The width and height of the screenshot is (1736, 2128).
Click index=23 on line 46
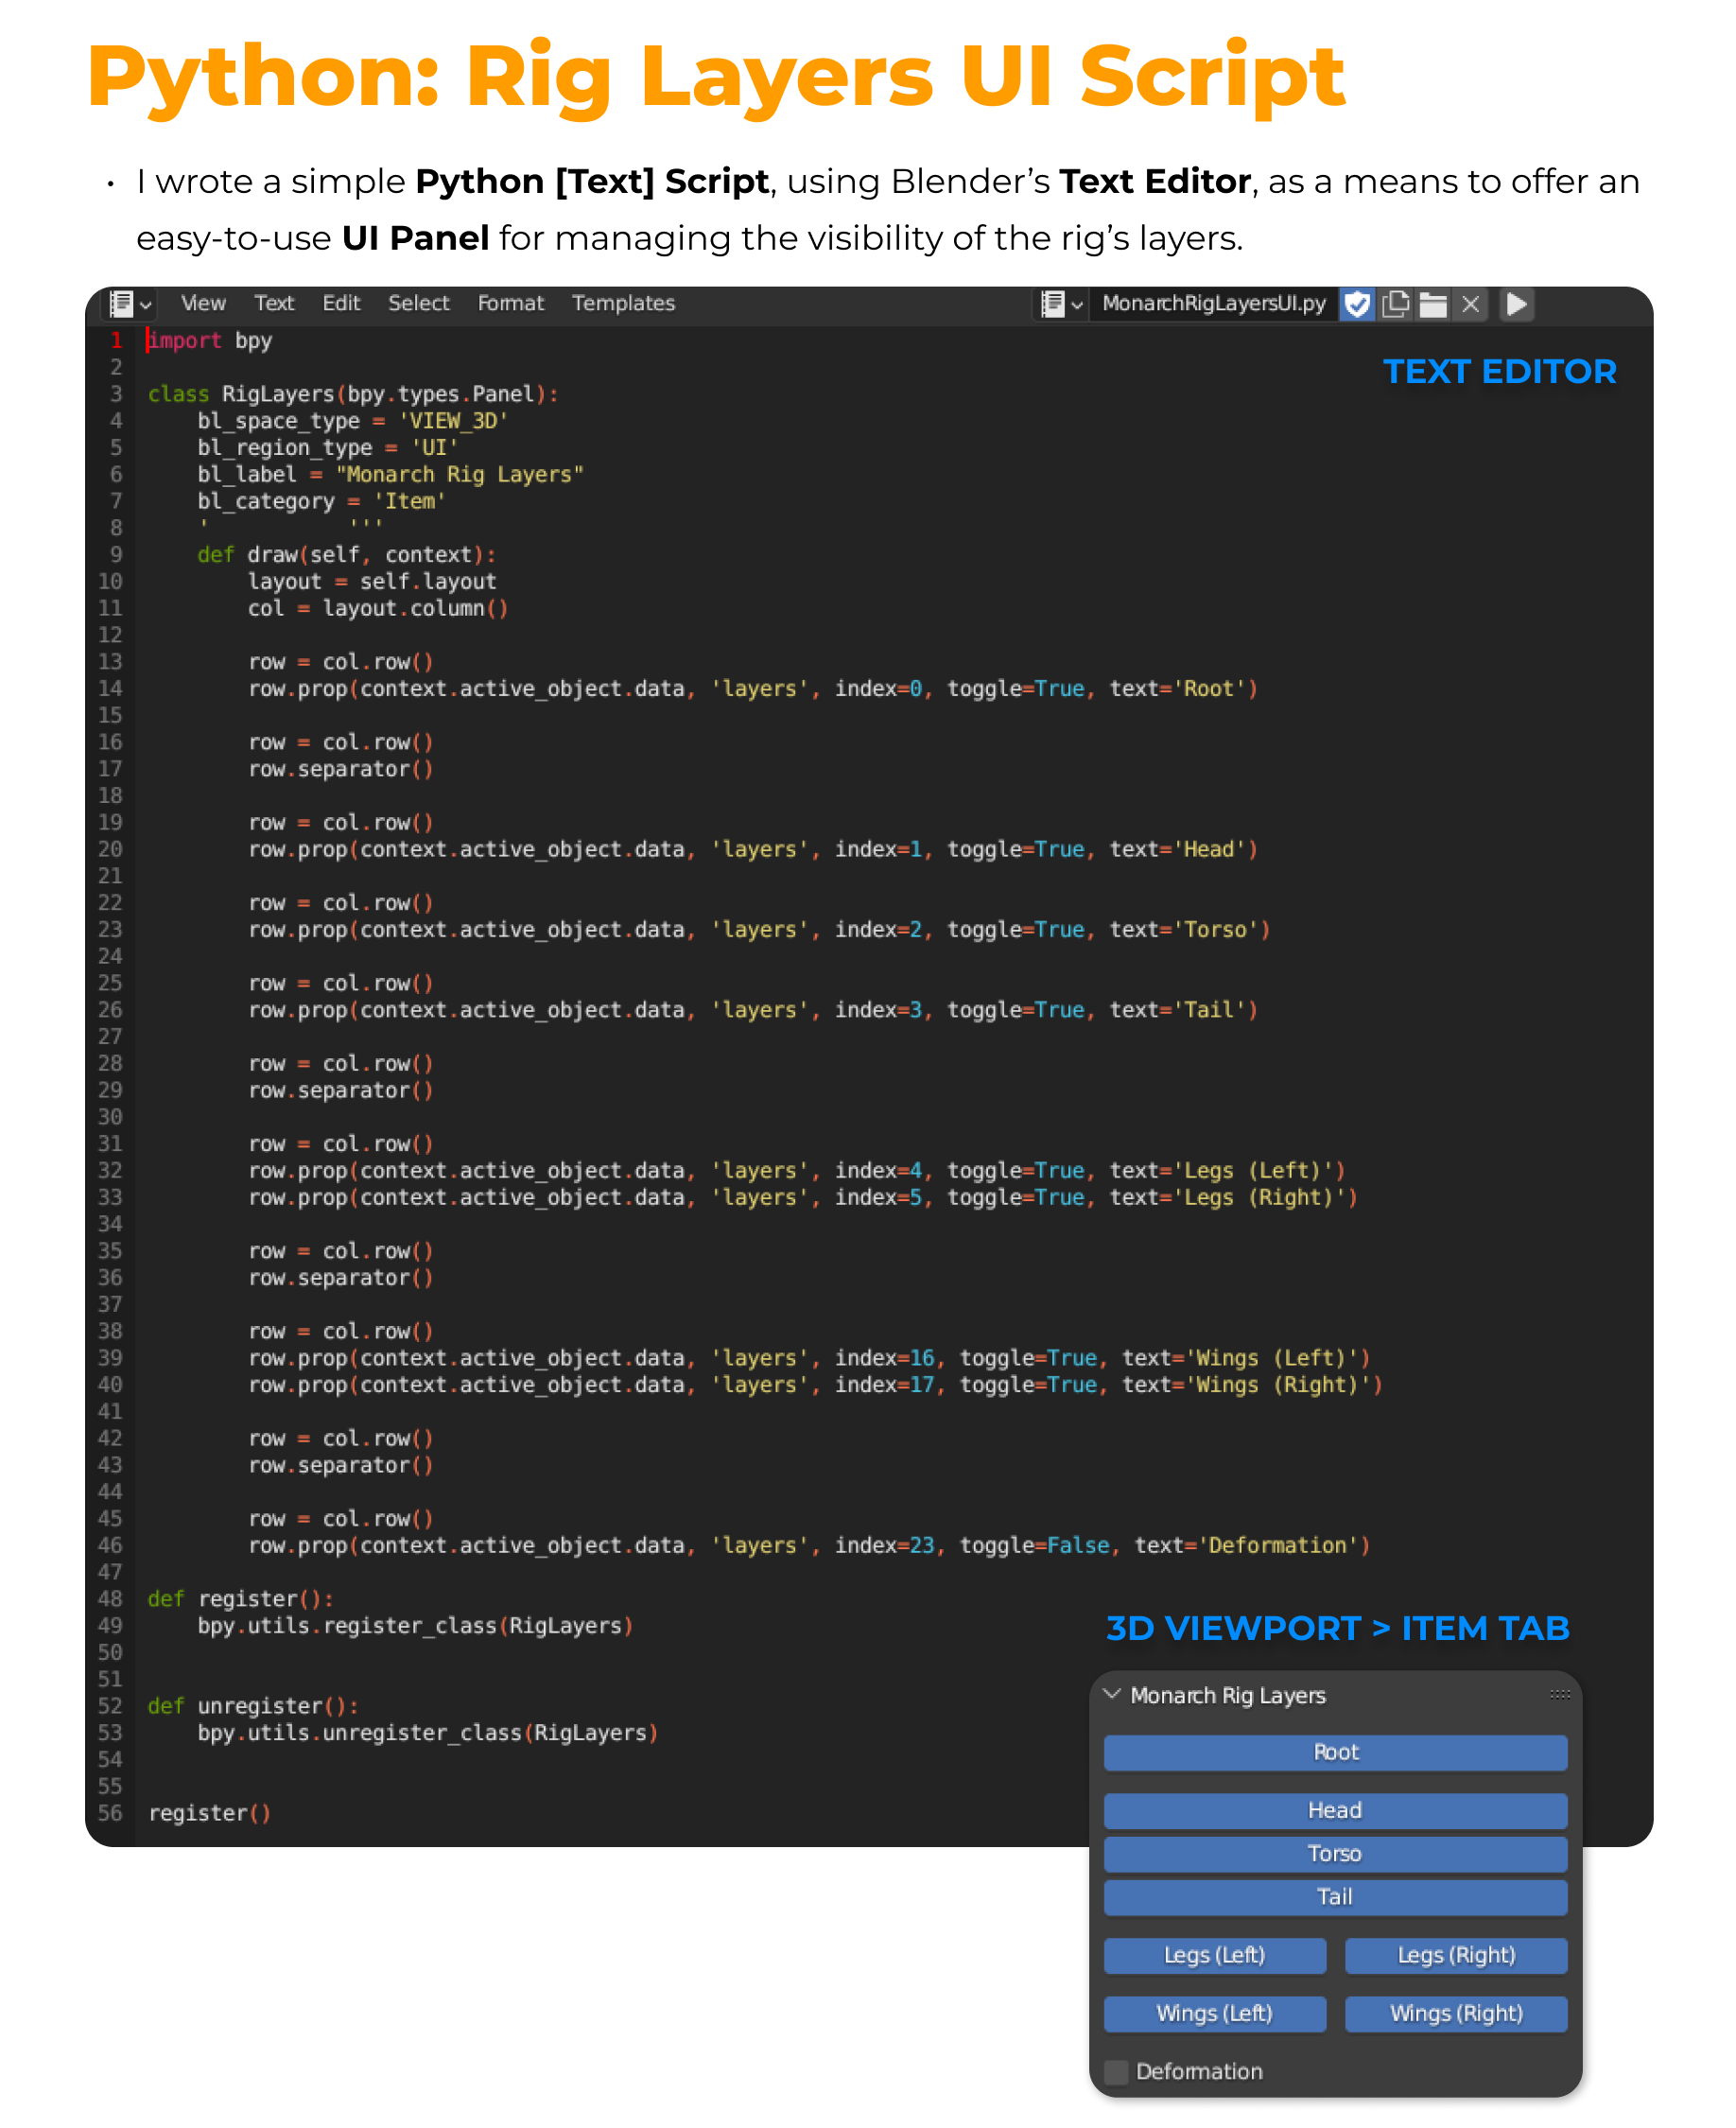tap(885, 1546)
